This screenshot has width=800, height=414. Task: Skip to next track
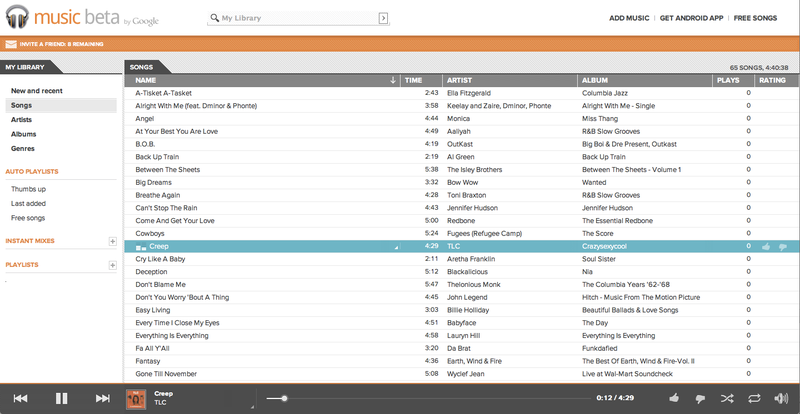(103, 399)
